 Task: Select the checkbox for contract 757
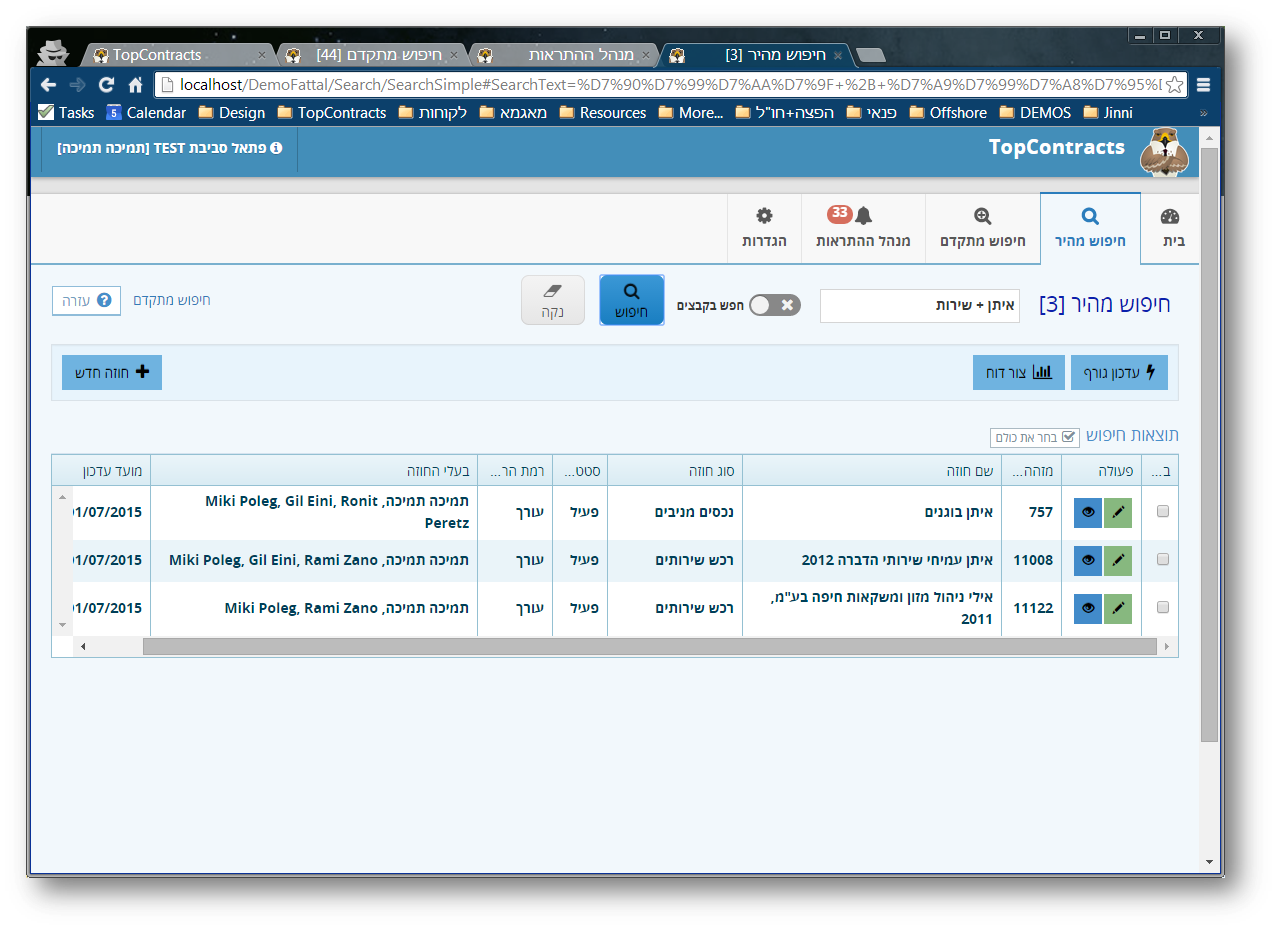(x=1162, y=512)
